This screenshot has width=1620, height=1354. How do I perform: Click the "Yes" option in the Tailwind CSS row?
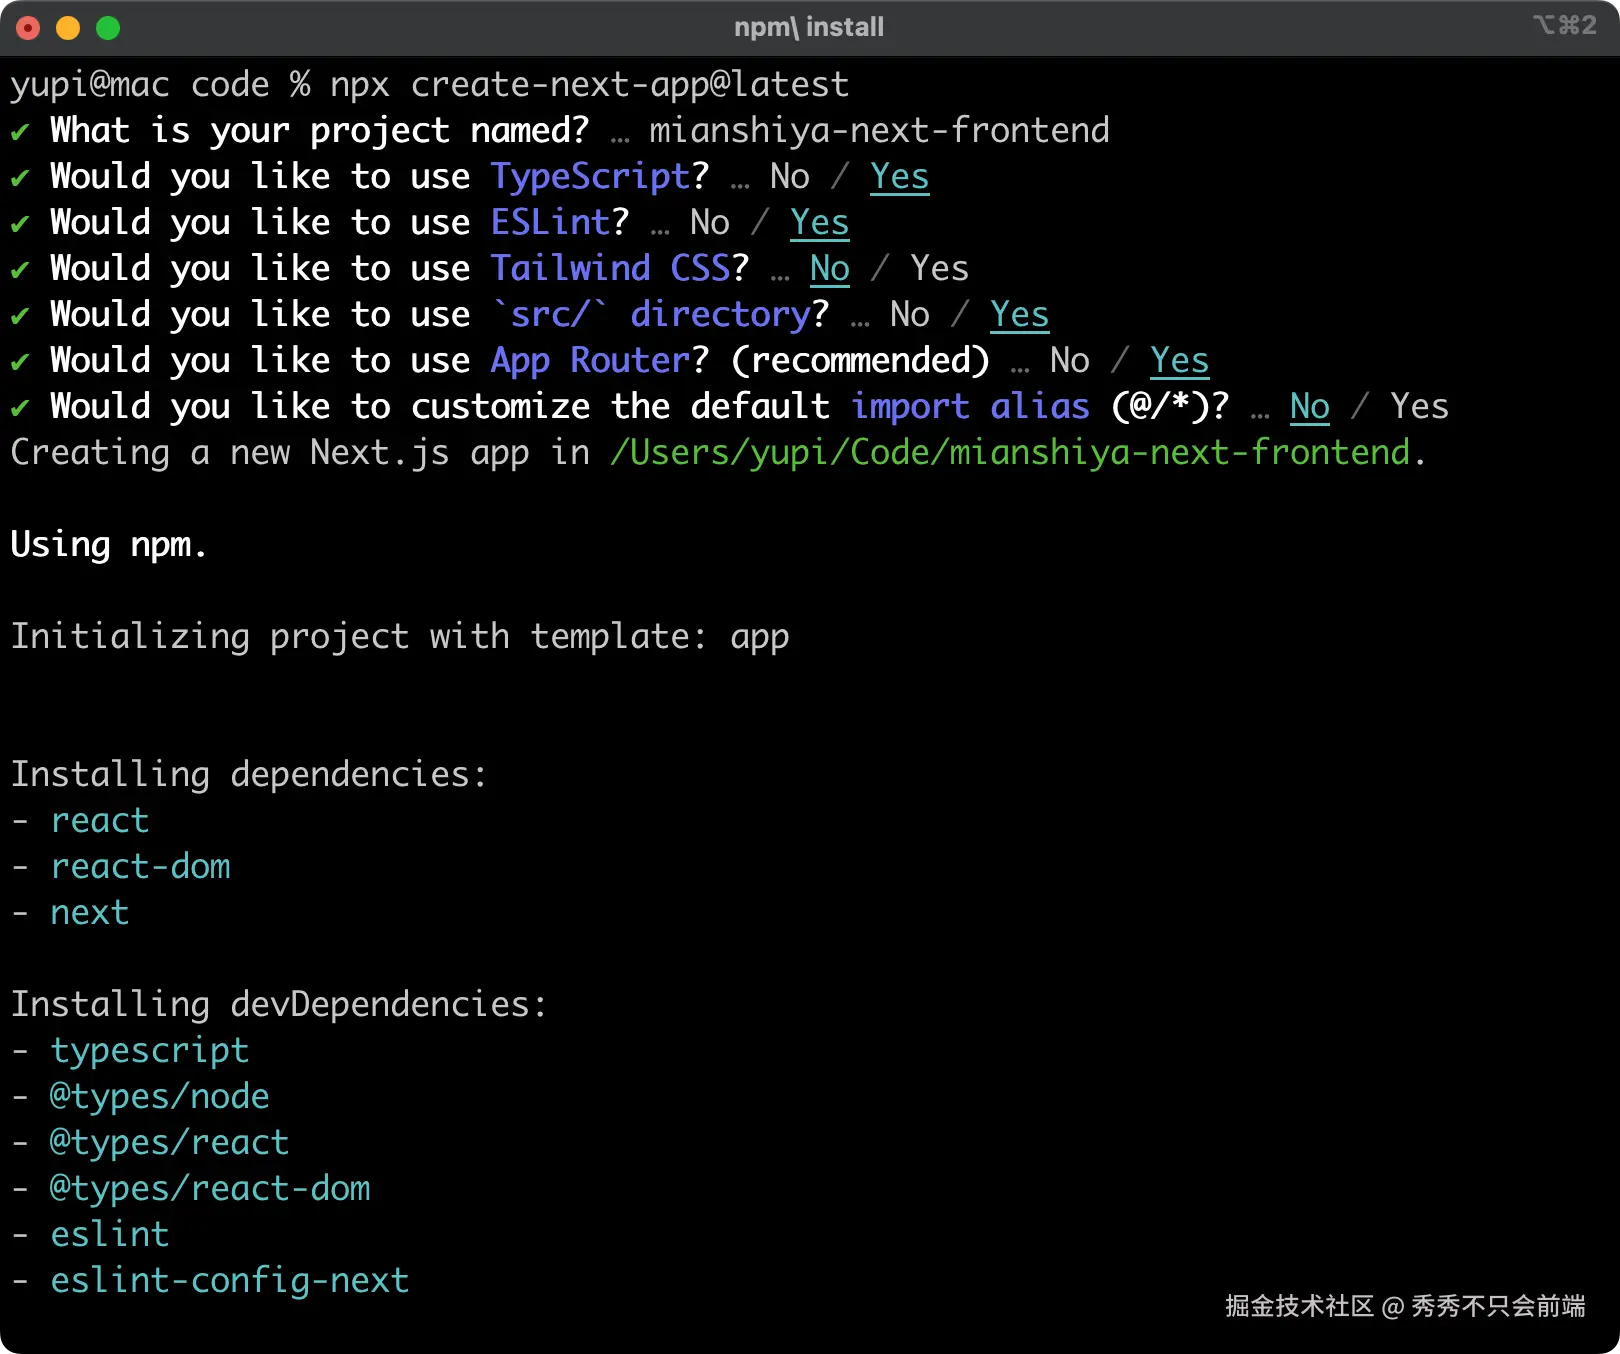pos(940,269)
